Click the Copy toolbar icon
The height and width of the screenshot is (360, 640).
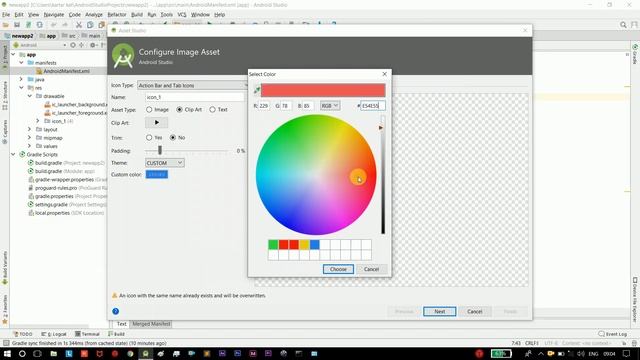[90, 25]
